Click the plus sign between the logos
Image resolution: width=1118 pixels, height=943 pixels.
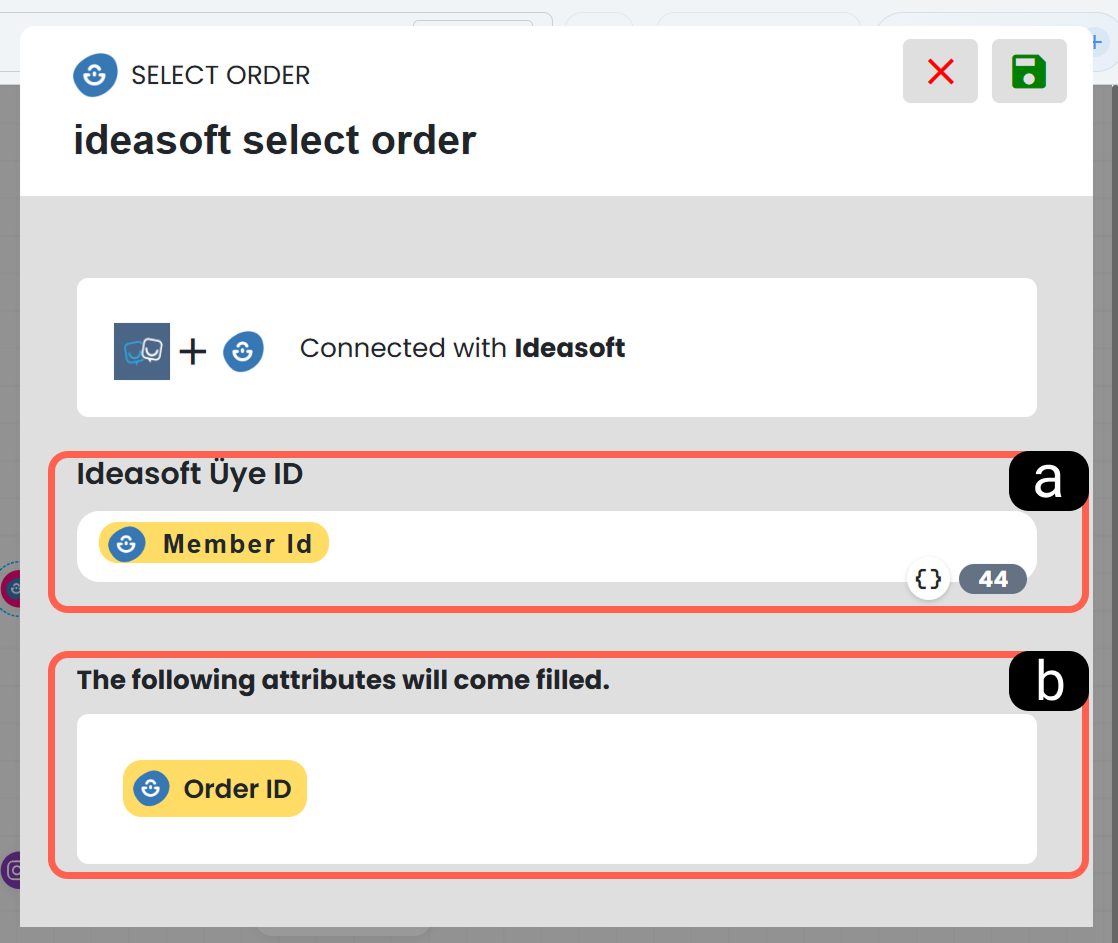(x=193, y=351)
